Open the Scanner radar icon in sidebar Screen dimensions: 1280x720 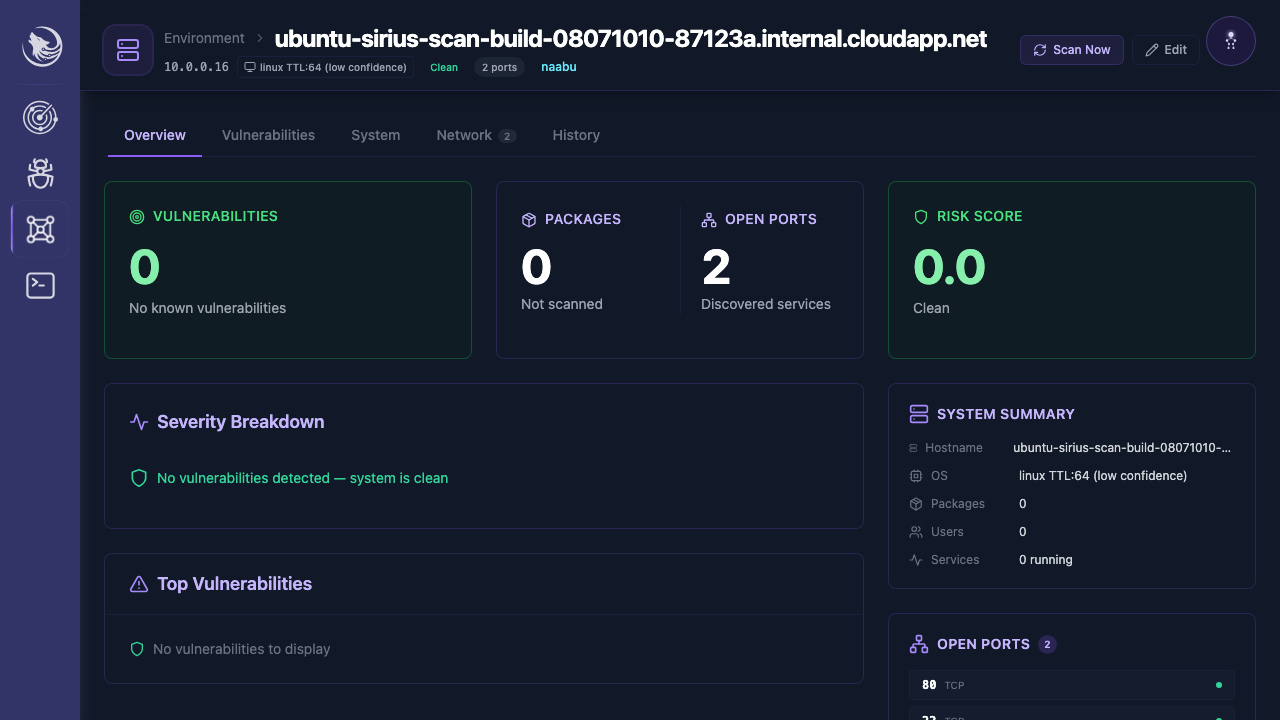(x=40, y=118)
